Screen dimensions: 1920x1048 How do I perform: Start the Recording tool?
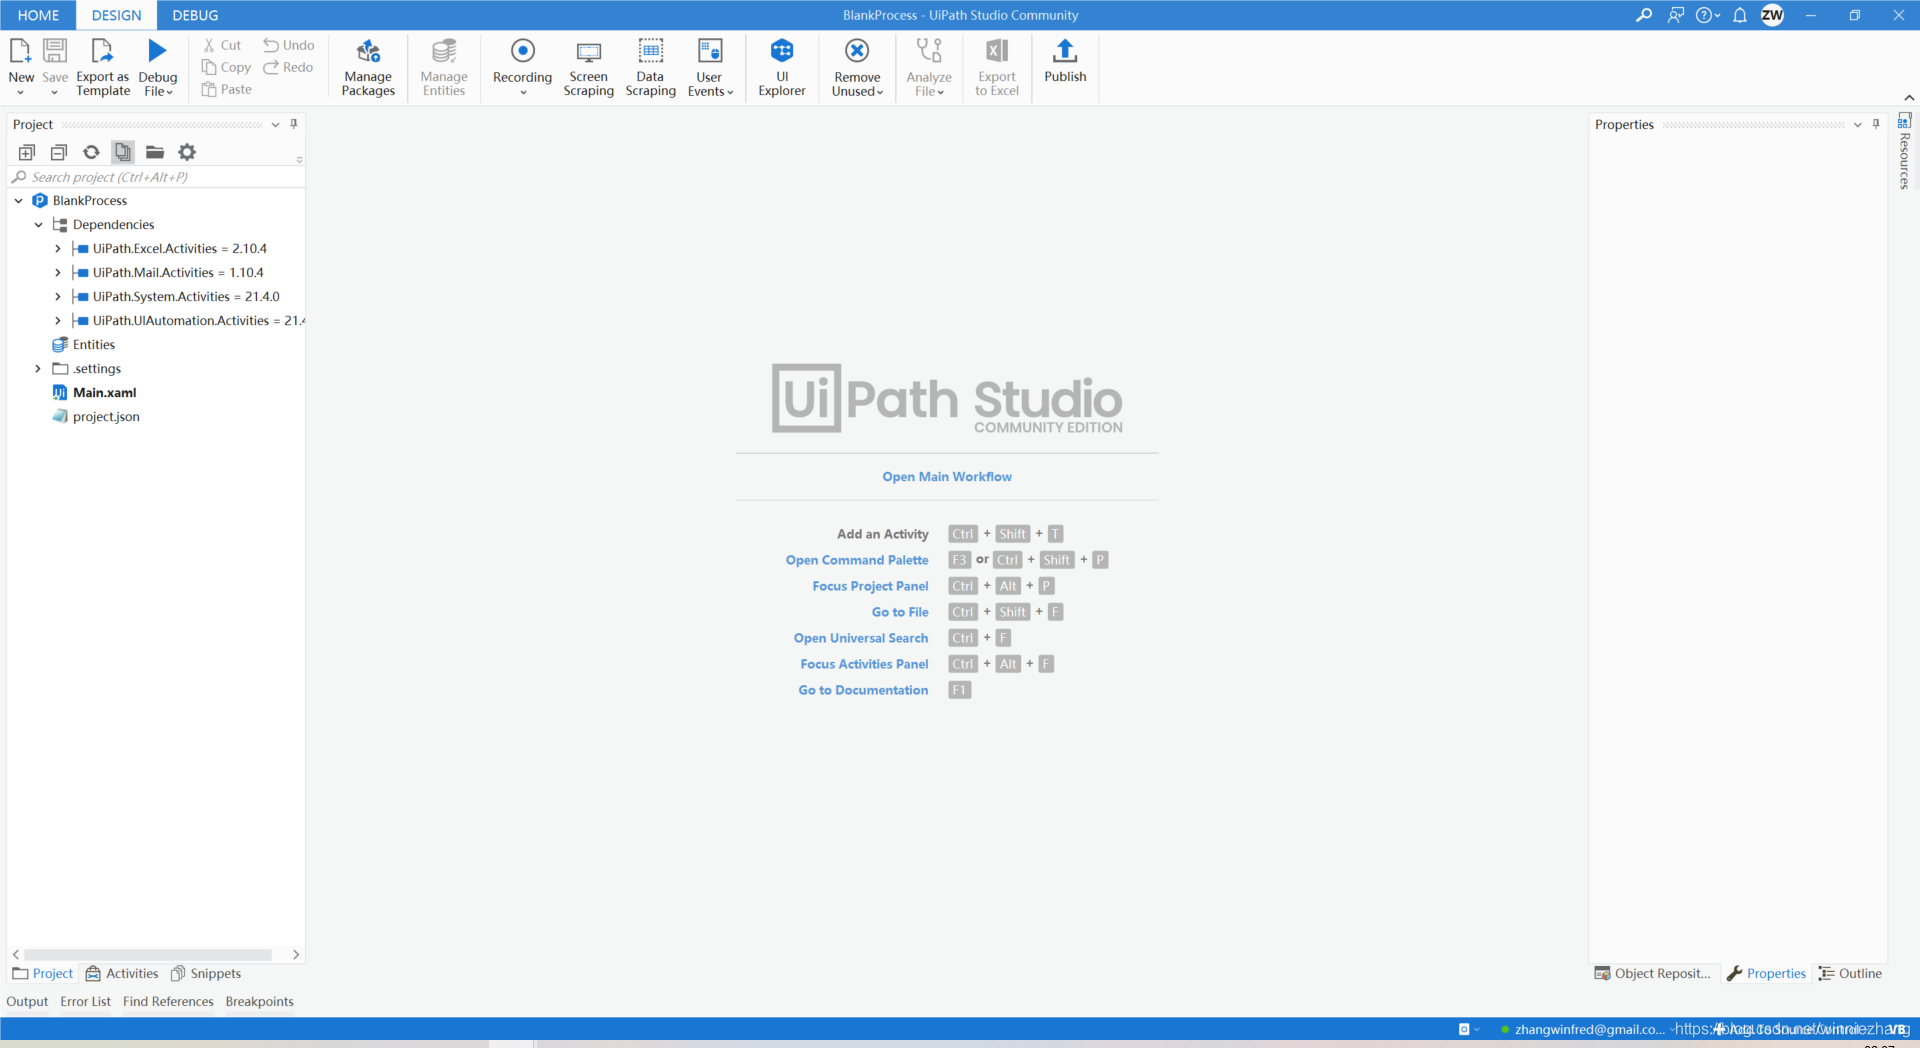click(522, 67)
